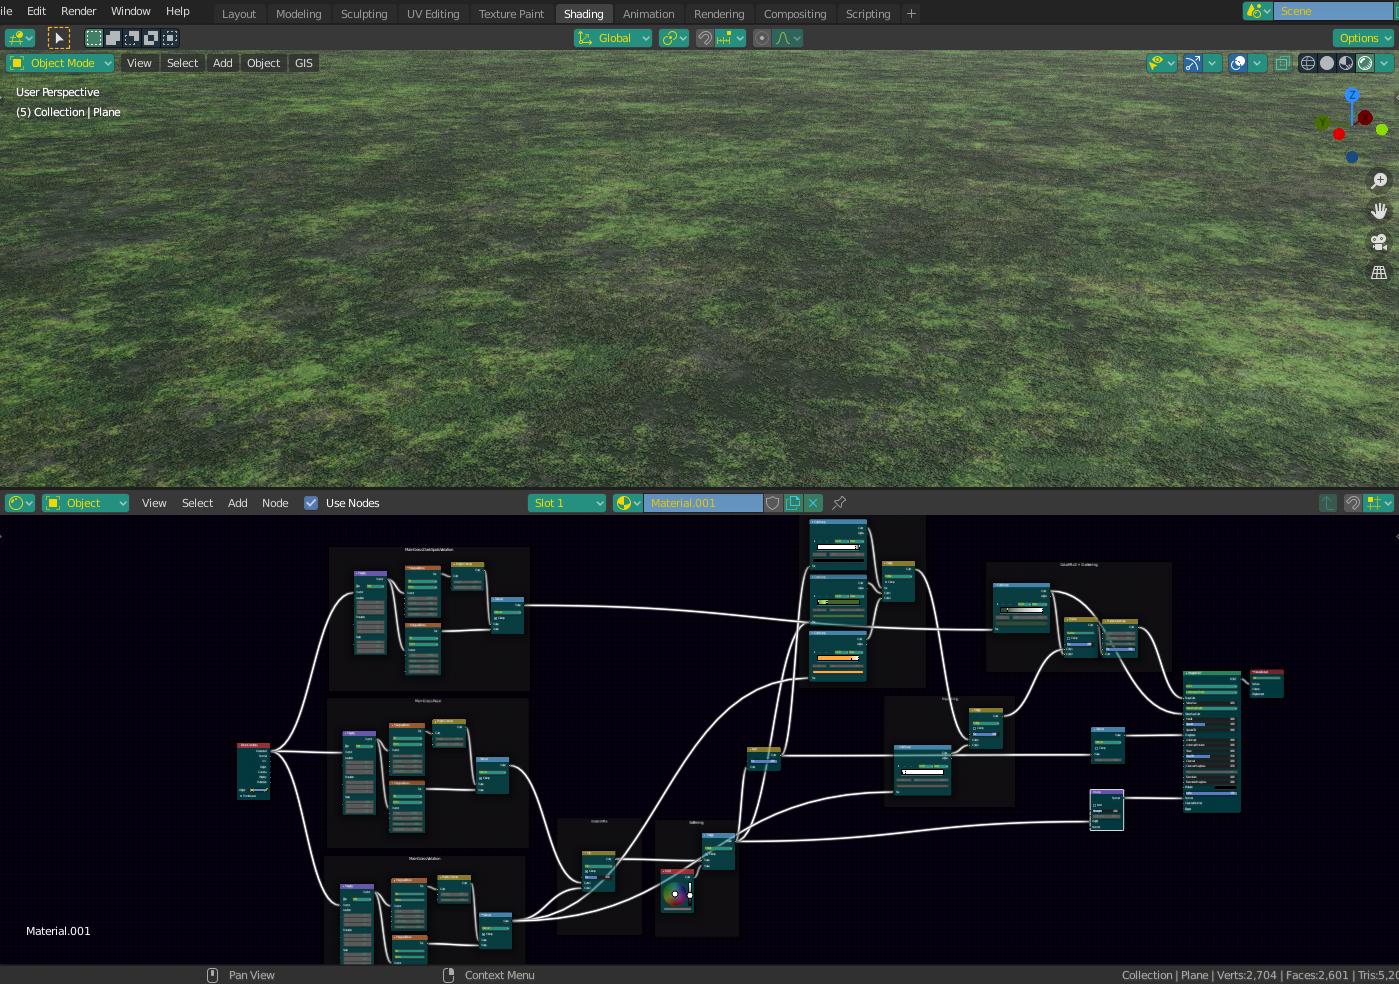
Task: Click the fake user shield icon
Action: (773, 503)
